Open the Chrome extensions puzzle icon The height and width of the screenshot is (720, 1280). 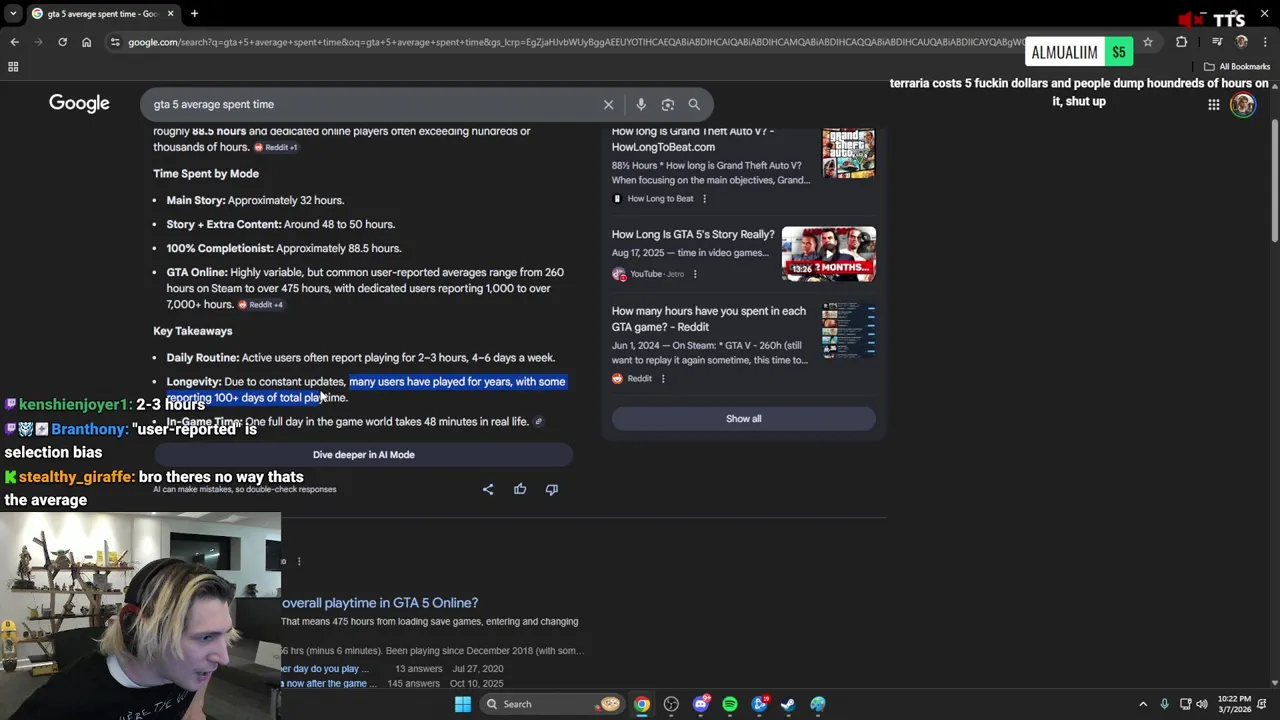click(x=1182, y=42)
